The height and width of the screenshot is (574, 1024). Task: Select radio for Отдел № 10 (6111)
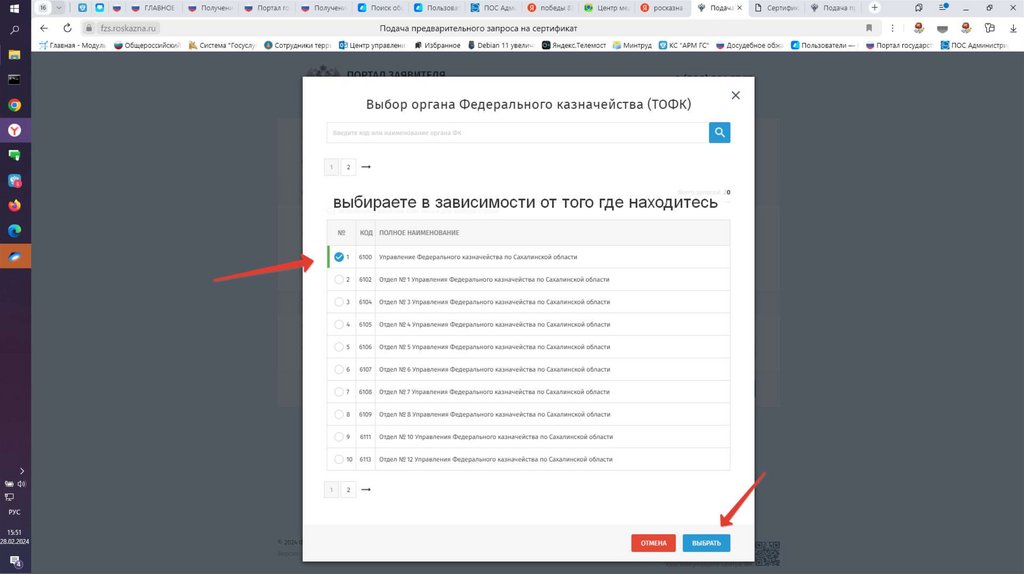tap(338, 437)
